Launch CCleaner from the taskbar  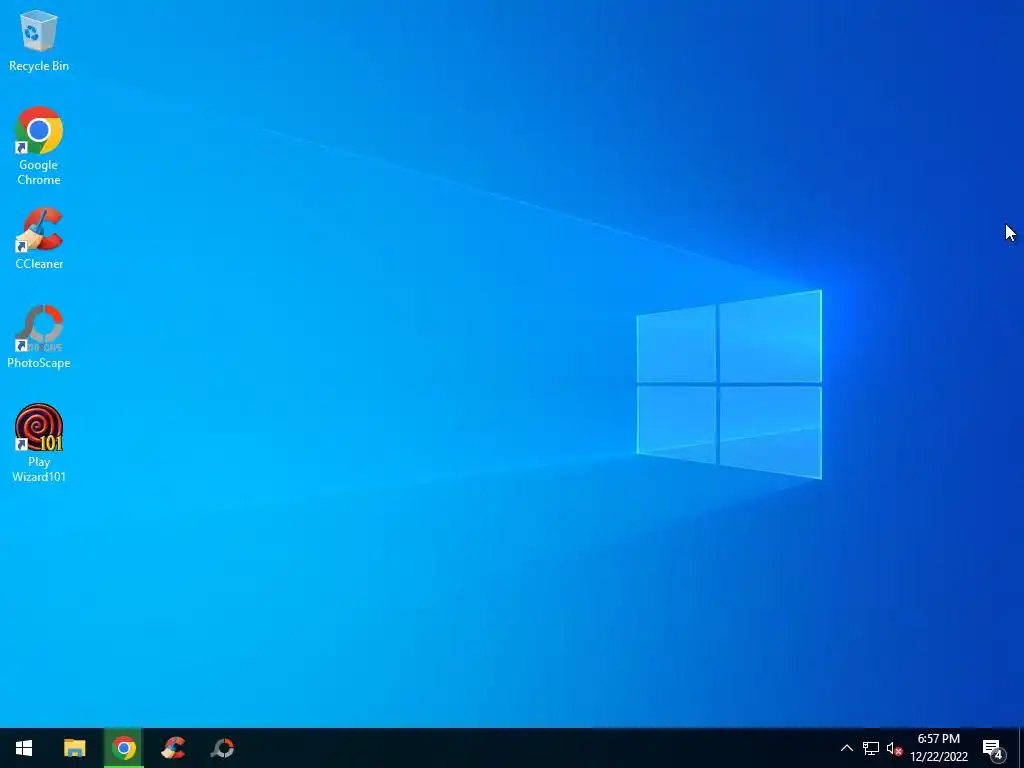click(173, 748)
